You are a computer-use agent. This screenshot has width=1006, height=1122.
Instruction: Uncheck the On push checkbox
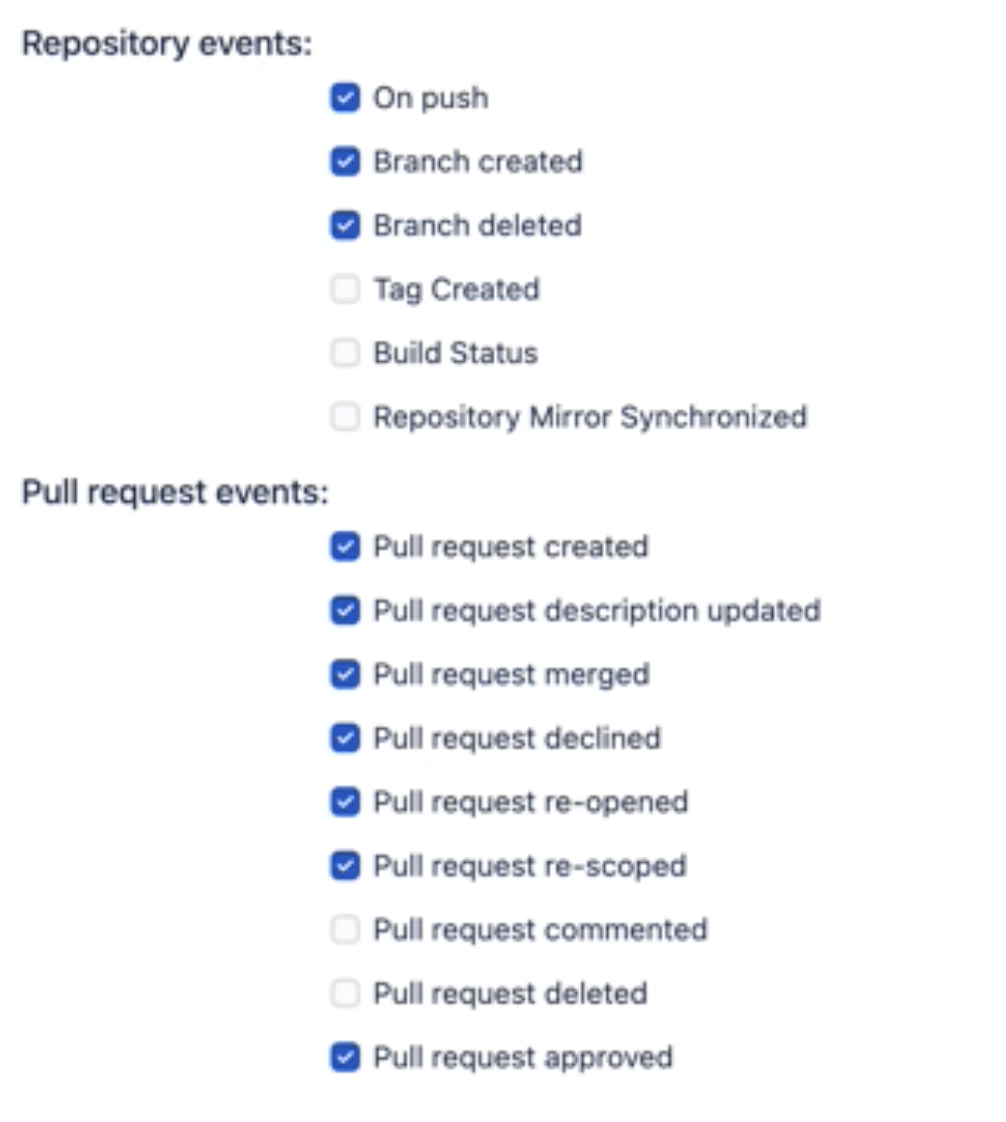(344, 97)
